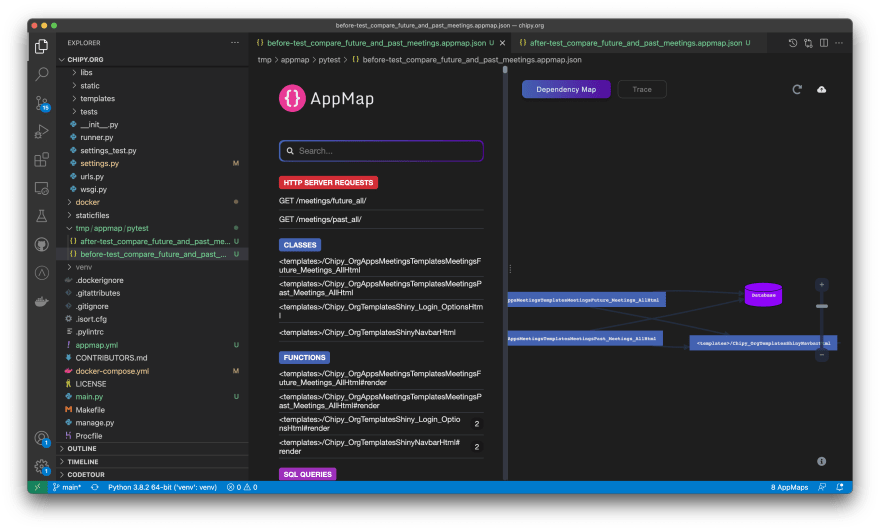
Task: Reload the AppMap diagram
Action: pyautogui.click(x=797, y=89)
